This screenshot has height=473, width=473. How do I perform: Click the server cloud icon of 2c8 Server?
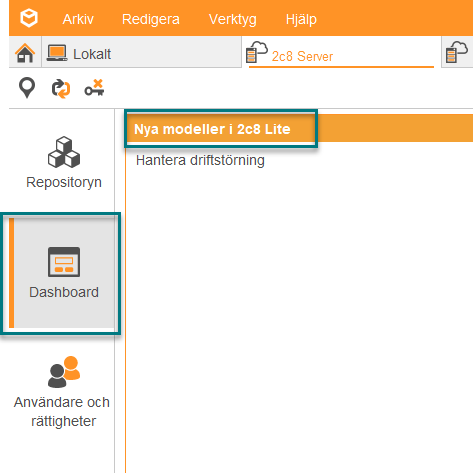click(x=257, y=52)
